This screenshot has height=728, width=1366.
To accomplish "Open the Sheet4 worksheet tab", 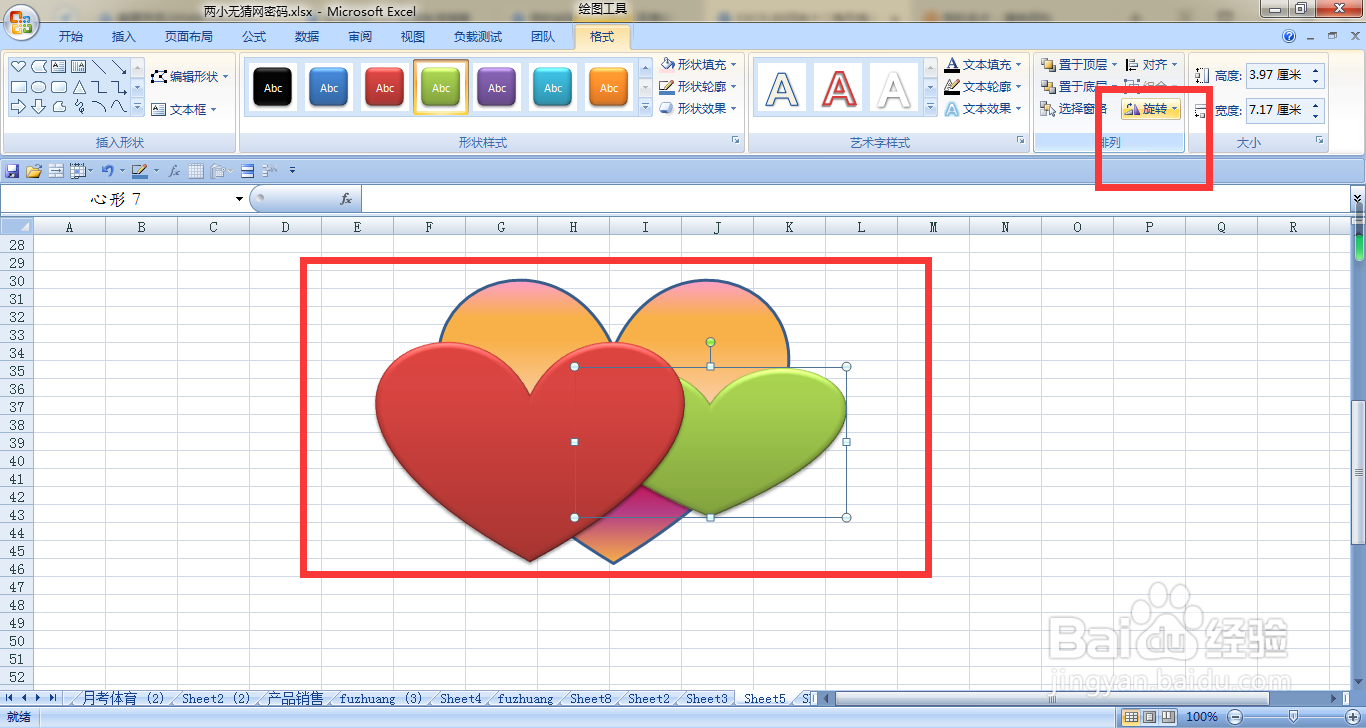I will coord(460,699).
